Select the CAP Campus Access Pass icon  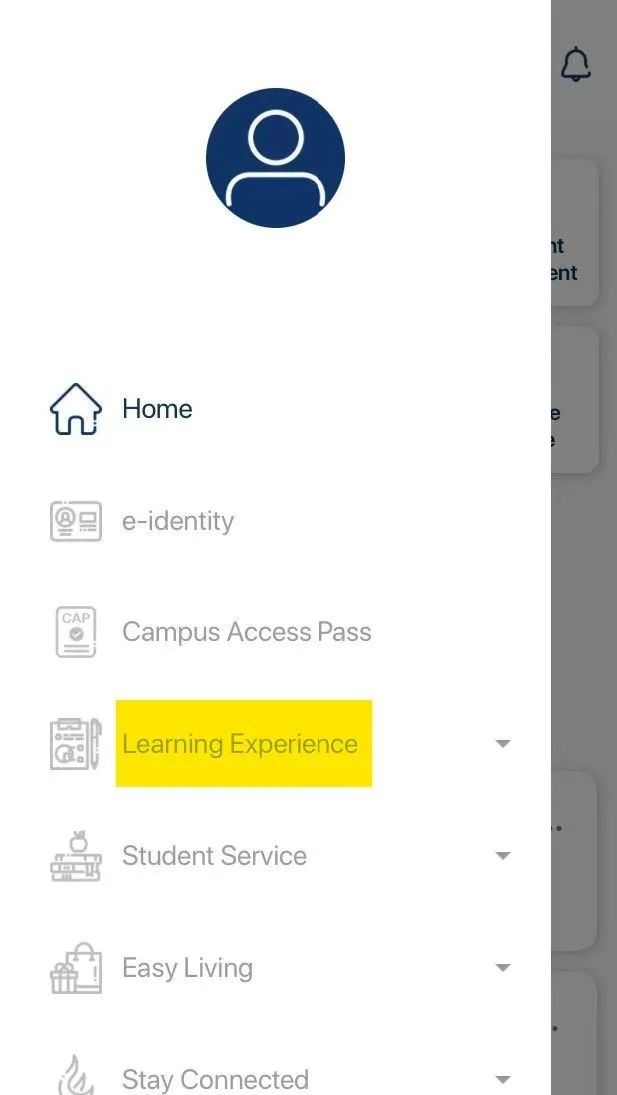[x=75, y=632]
